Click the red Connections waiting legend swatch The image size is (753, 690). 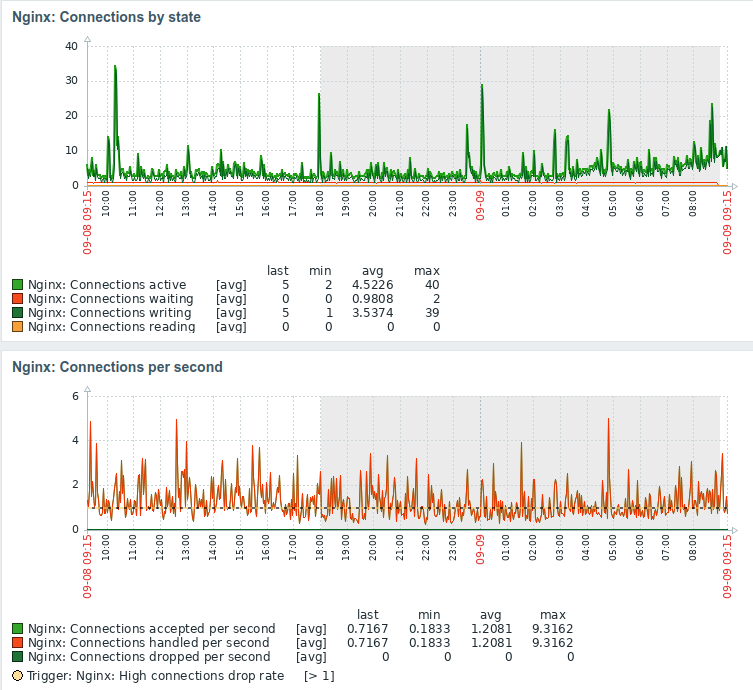[17, 299]
